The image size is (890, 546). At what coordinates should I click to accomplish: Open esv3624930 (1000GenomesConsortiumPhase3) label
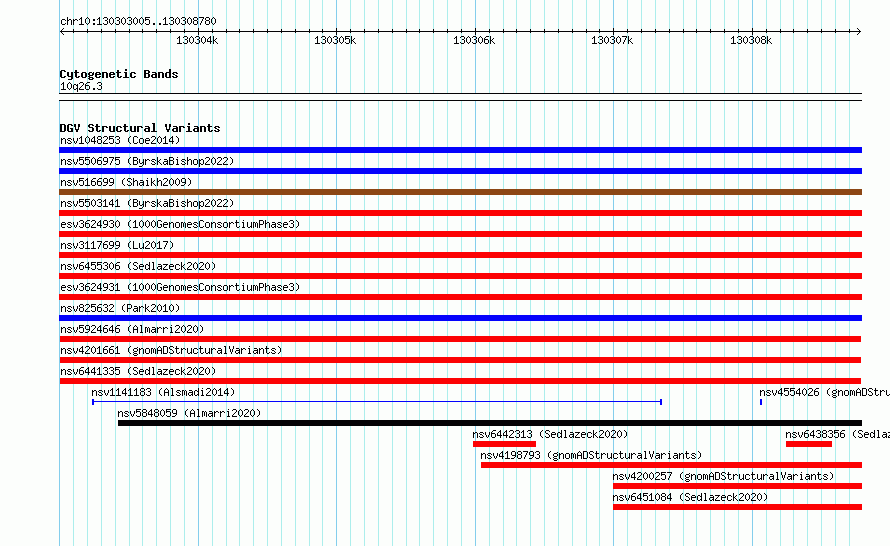(x=180, y=224)
